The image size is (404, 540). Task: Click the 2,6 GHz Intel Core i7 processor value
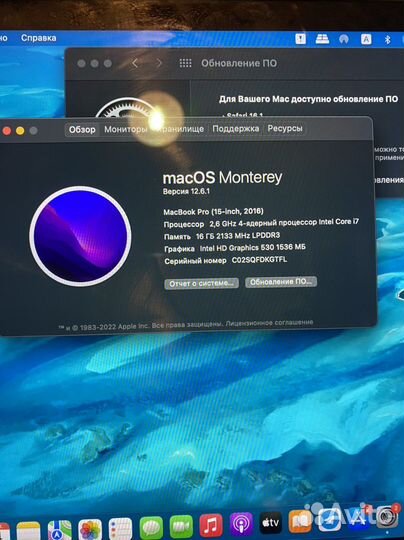pos(284,223)
